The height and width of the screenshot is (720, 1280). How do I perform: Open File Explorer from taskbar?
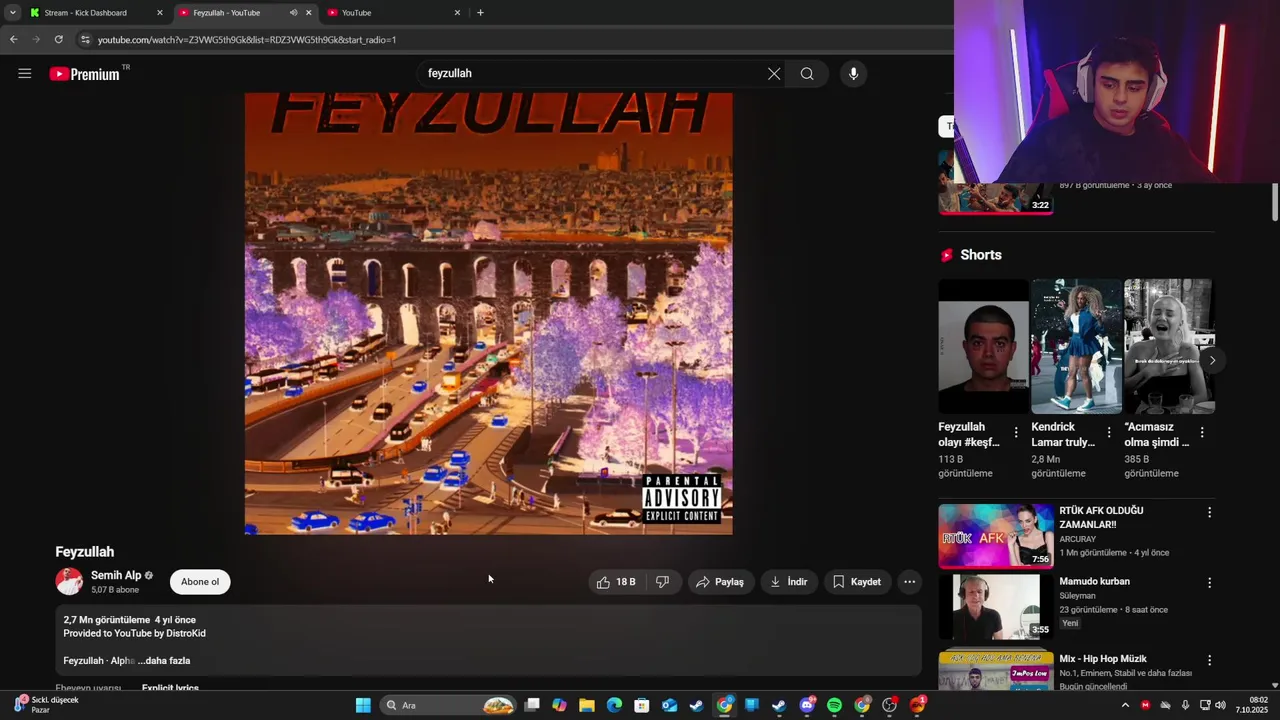tap(587, 705)
